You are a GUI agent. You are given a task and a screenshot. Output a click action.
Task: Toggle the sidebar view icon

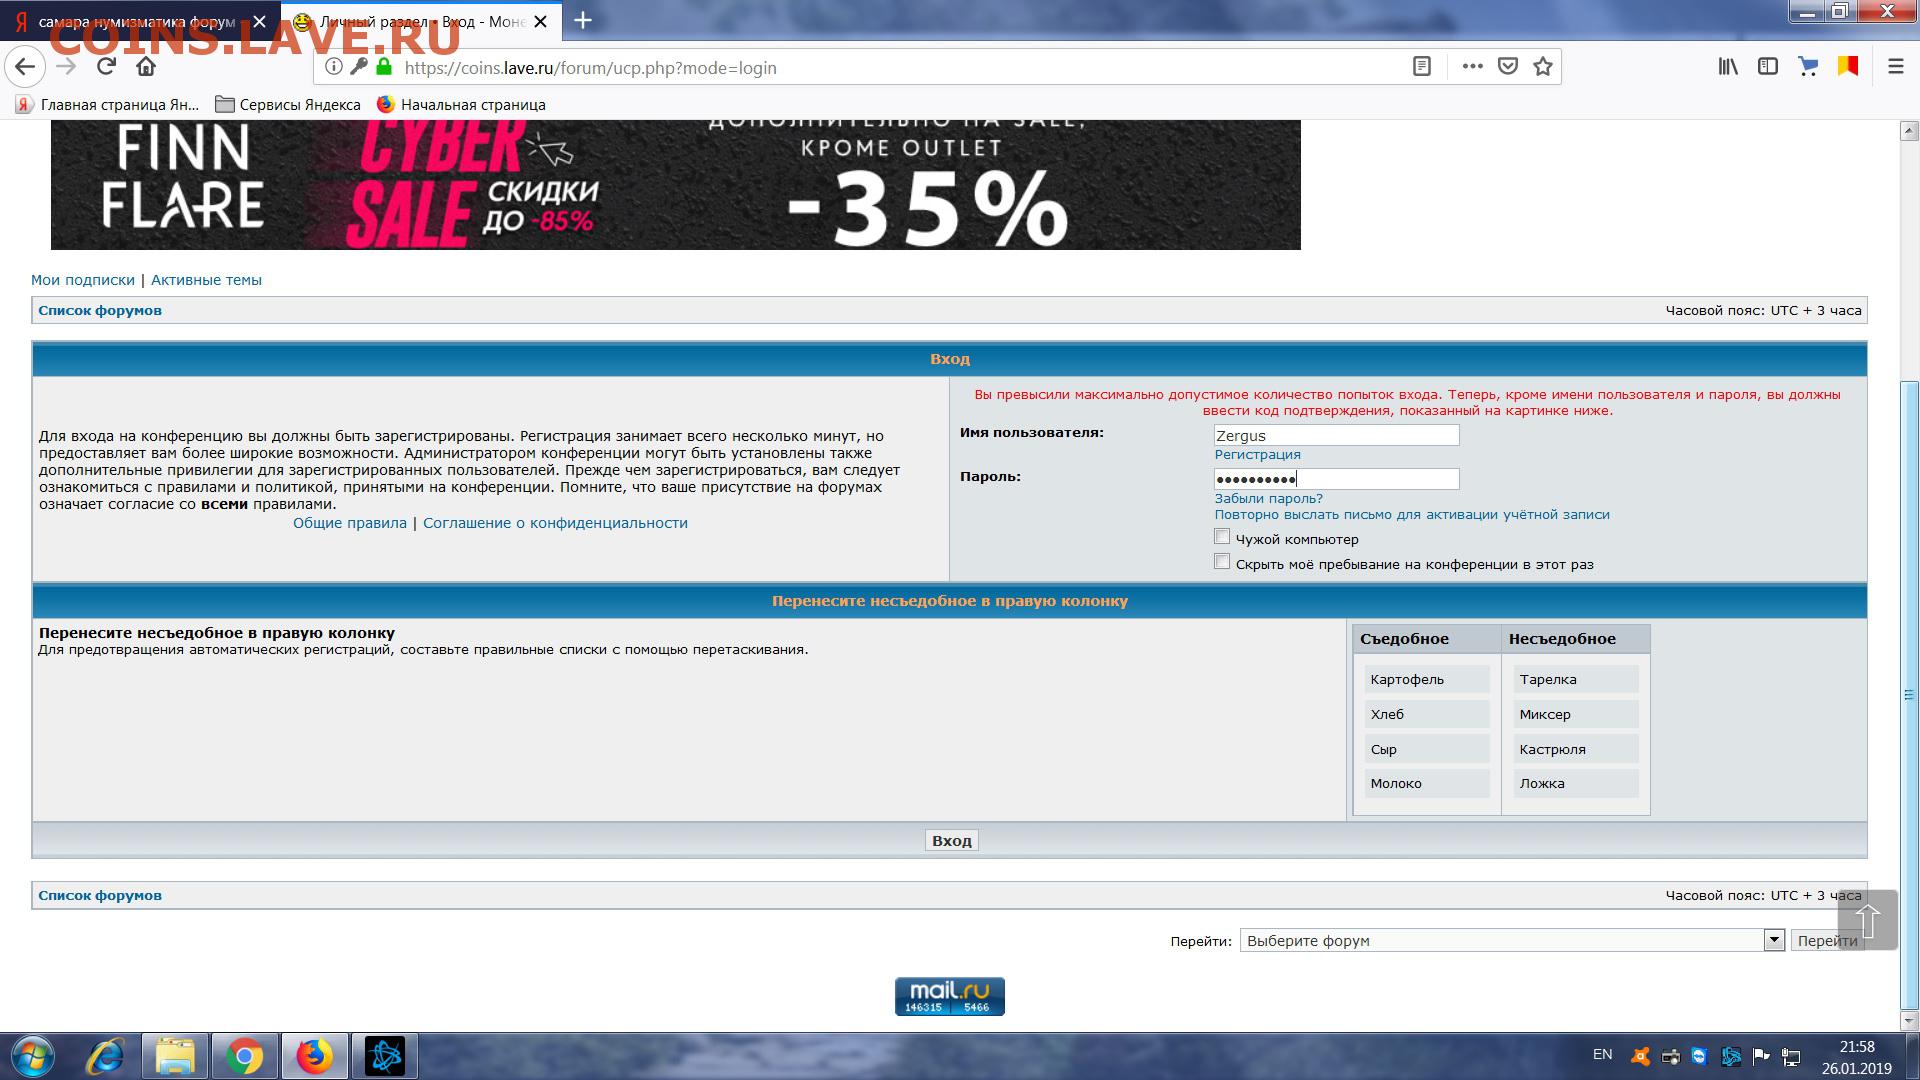(1768, 67)
